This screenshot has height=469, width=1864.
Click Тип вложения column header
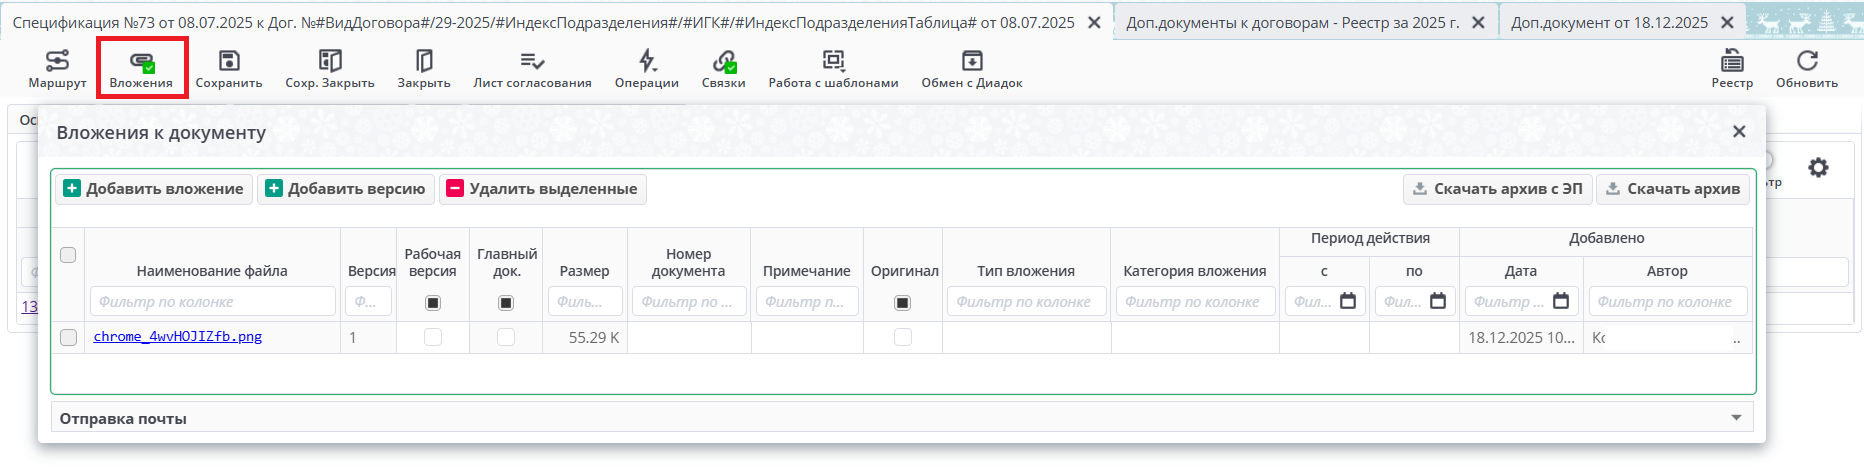(1026, 271)
